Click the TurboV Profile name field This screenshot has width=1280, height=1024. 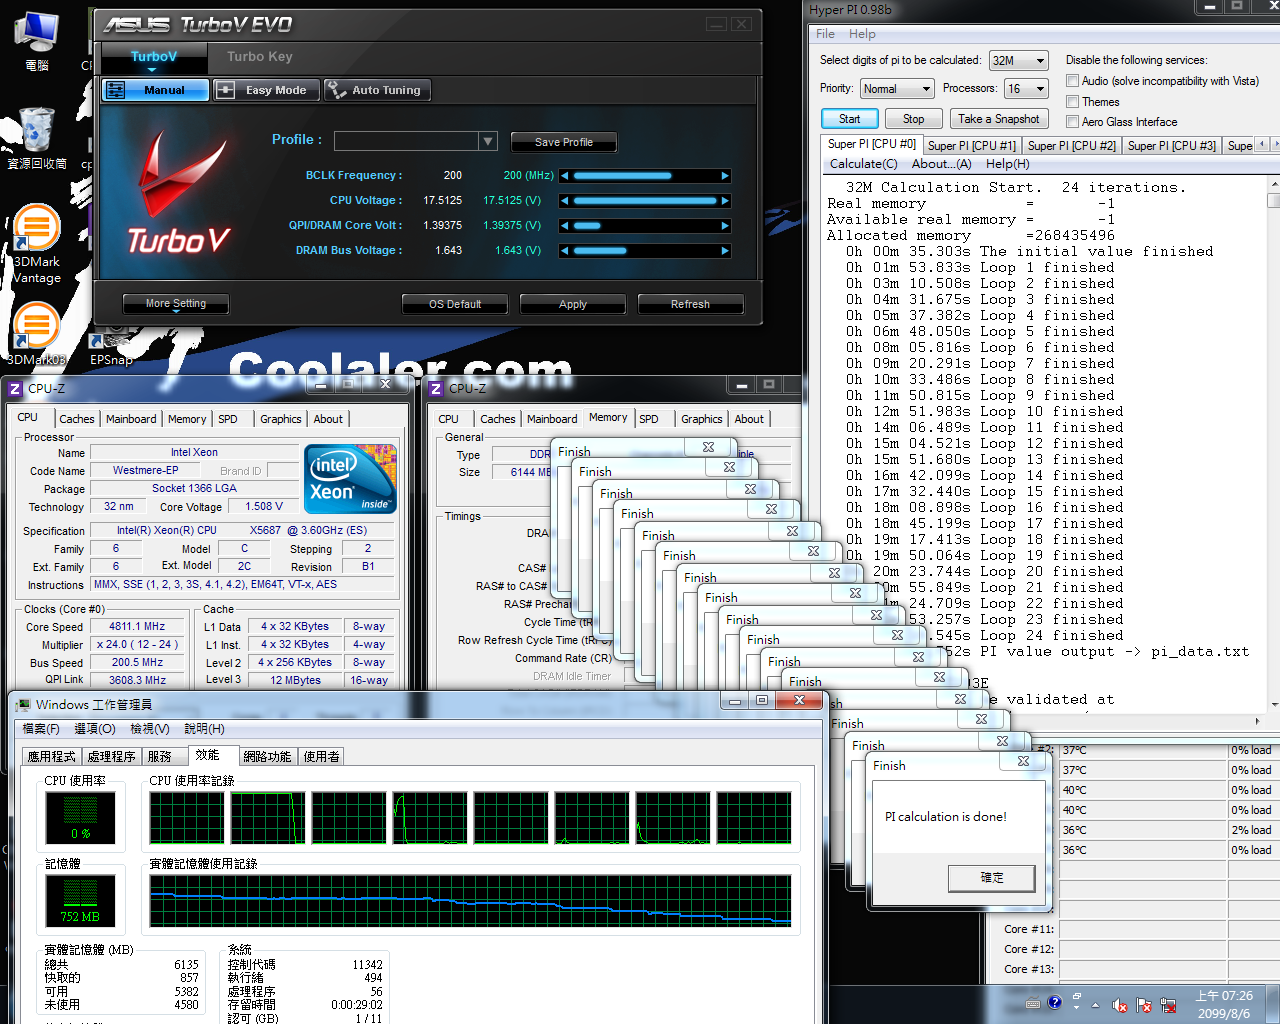pos(406,142)
